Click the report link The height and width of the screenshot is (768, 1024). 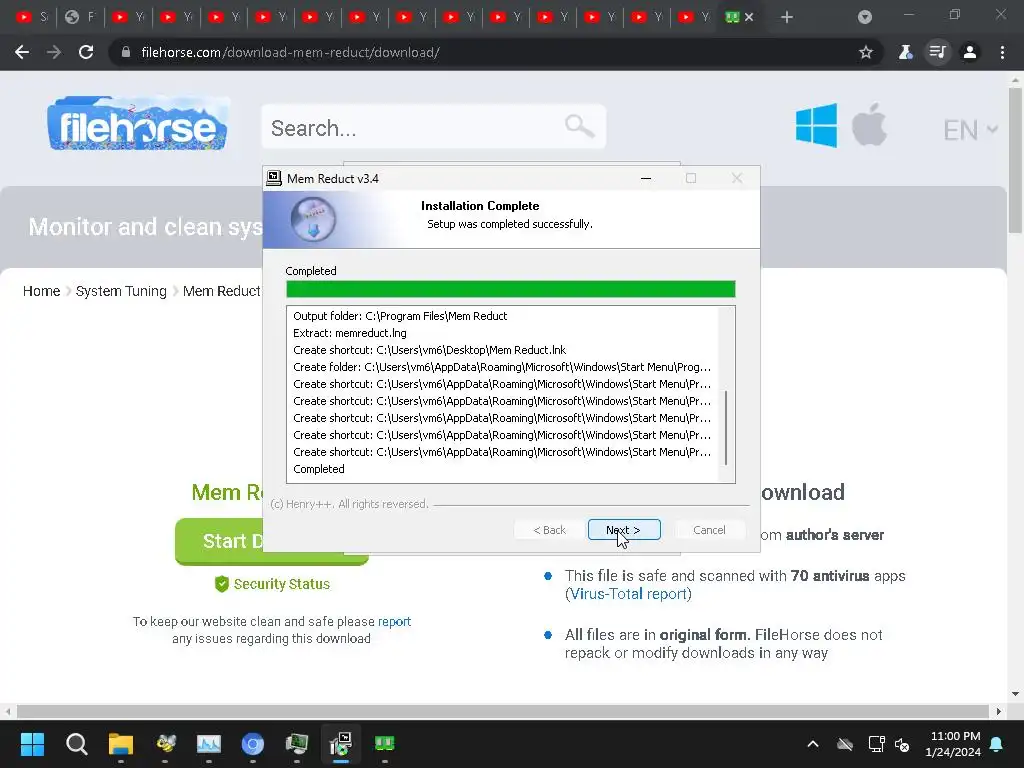pyautogui.click(x=394, y=621)
